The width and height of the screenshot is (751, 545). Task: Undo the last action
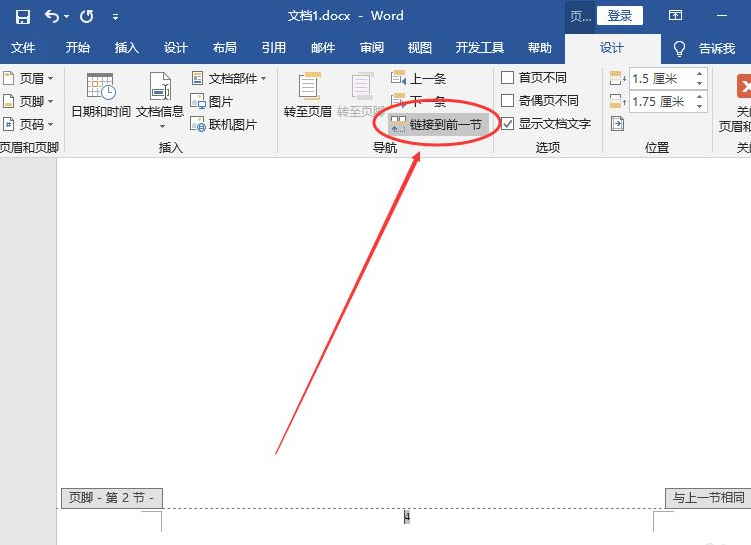(52, 17)
